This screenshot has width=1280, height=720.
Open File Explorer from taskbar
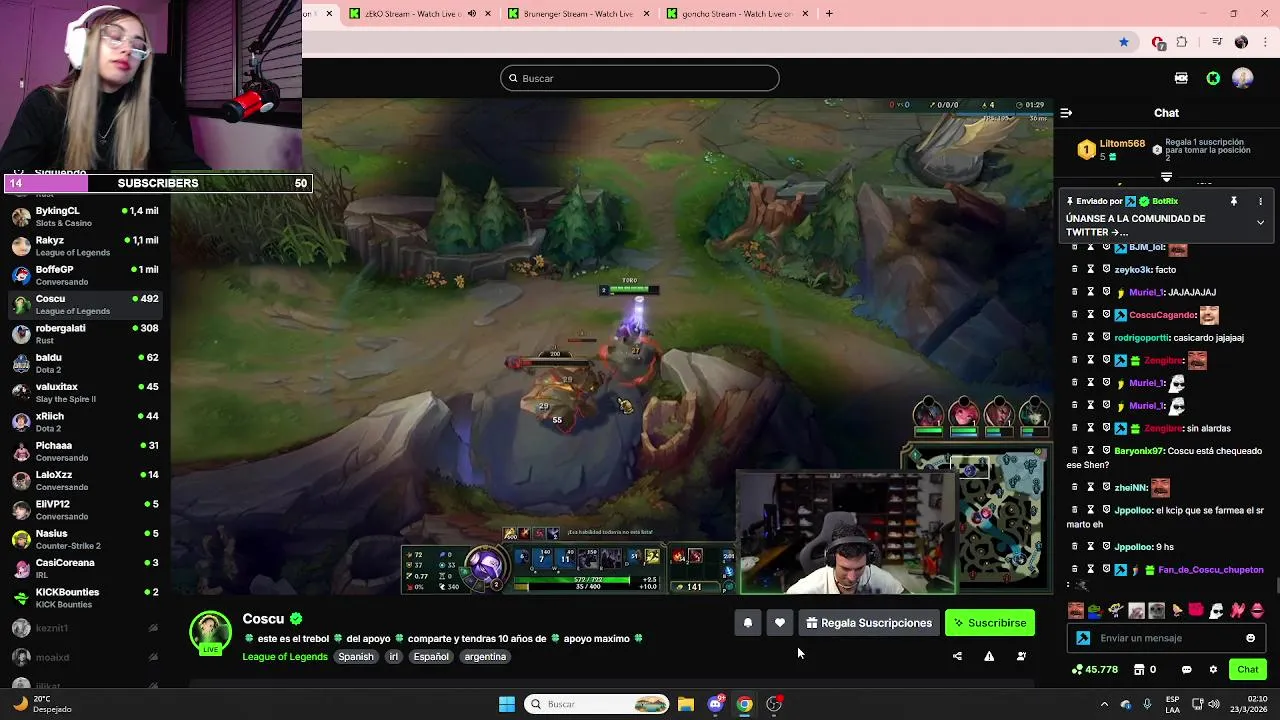[686, 704]
